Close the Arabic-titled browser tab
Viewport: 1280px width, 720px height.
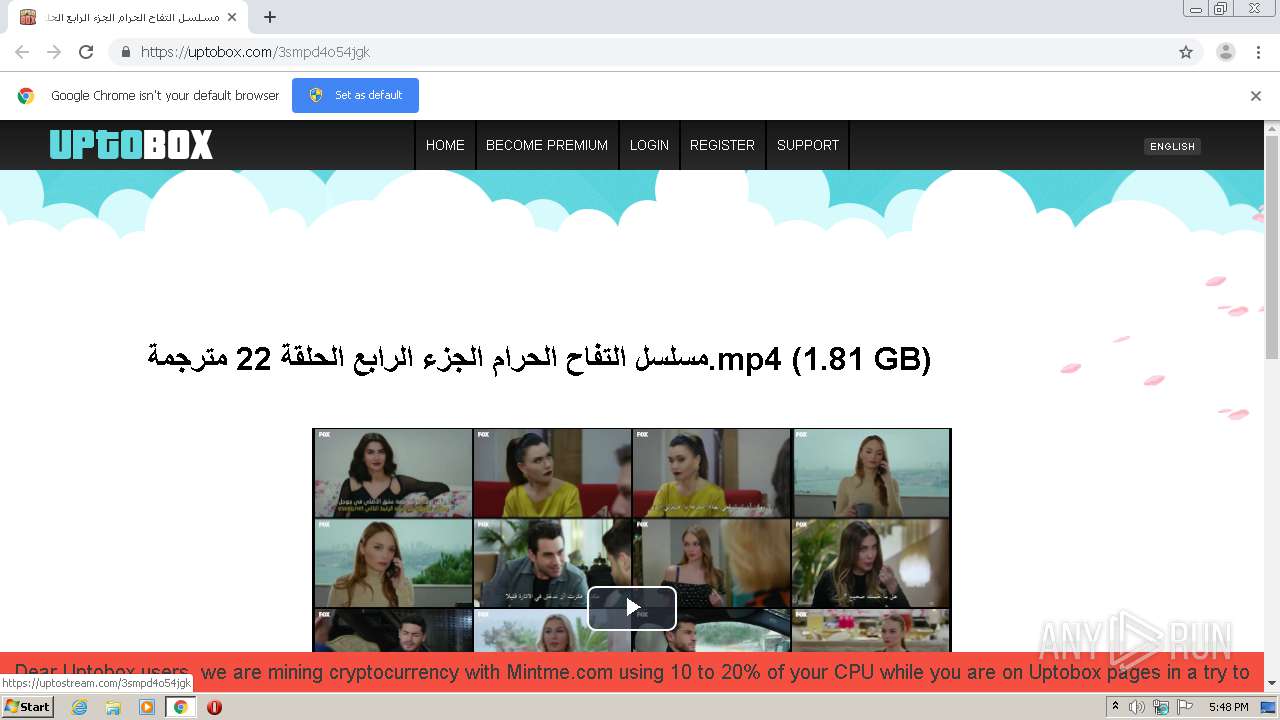232,17
